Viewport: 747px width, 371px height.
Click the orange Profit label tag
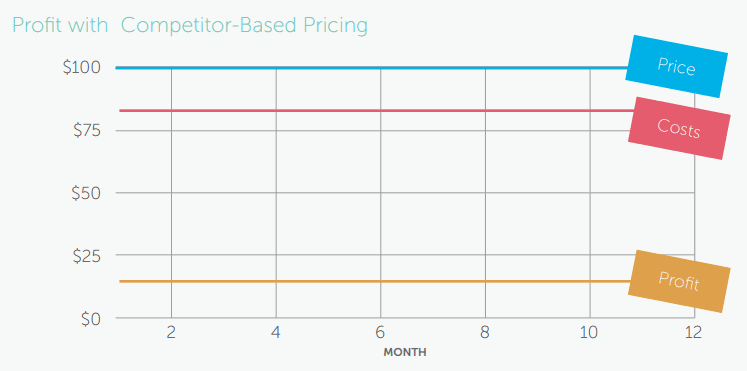[679, 281]
